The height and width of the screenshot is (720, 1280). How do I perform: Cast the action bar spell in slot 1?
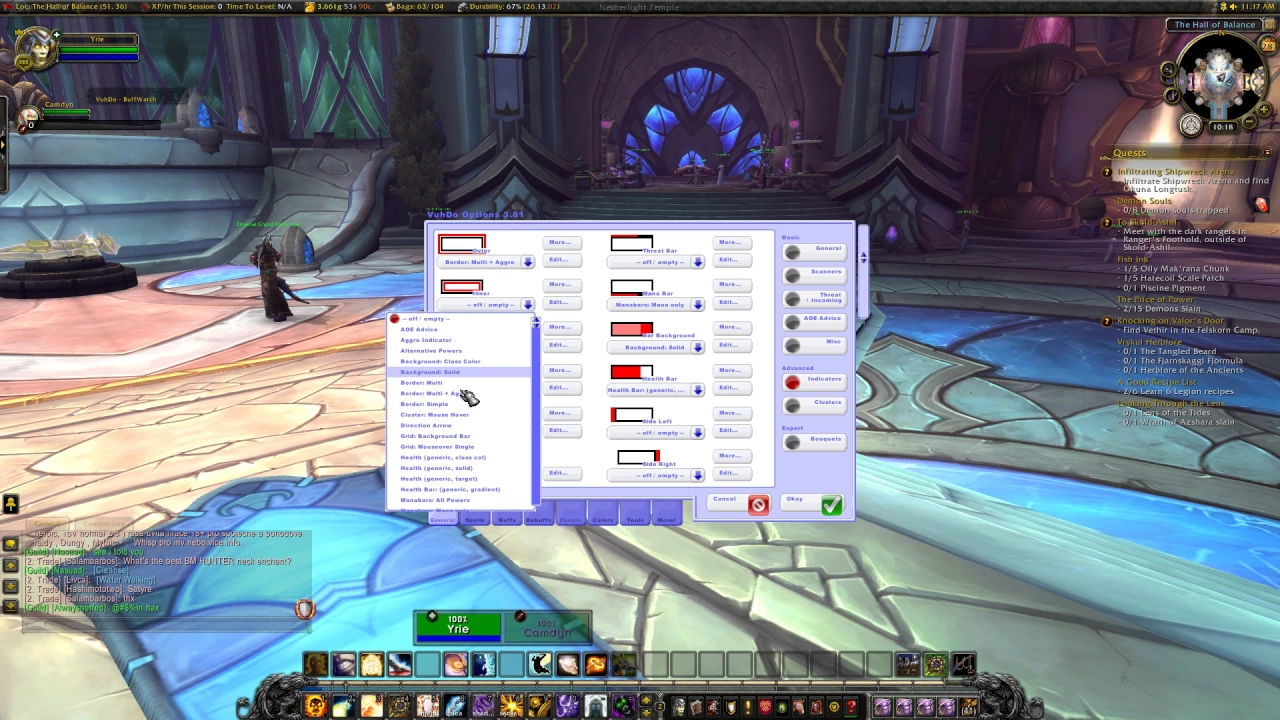[315, 707]
